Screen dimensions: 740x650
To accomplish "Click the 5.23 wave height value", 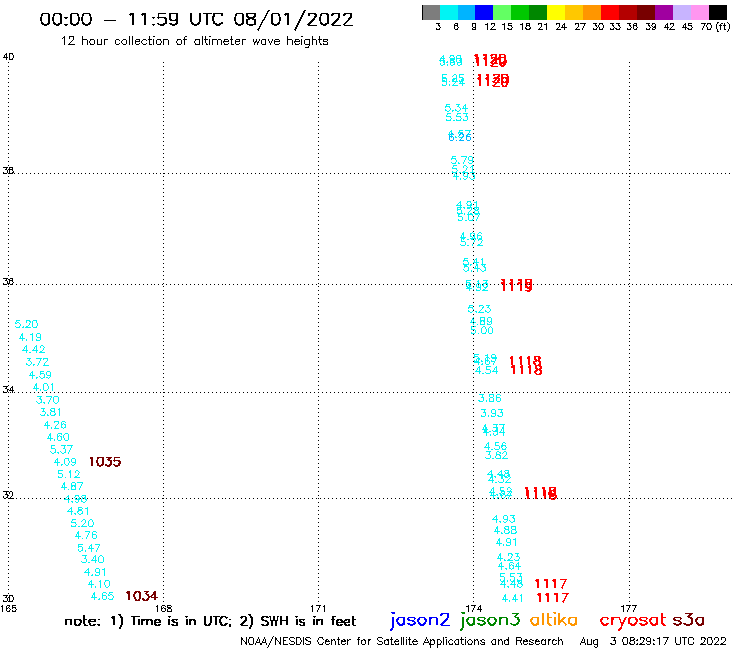I will pos(479,309).
